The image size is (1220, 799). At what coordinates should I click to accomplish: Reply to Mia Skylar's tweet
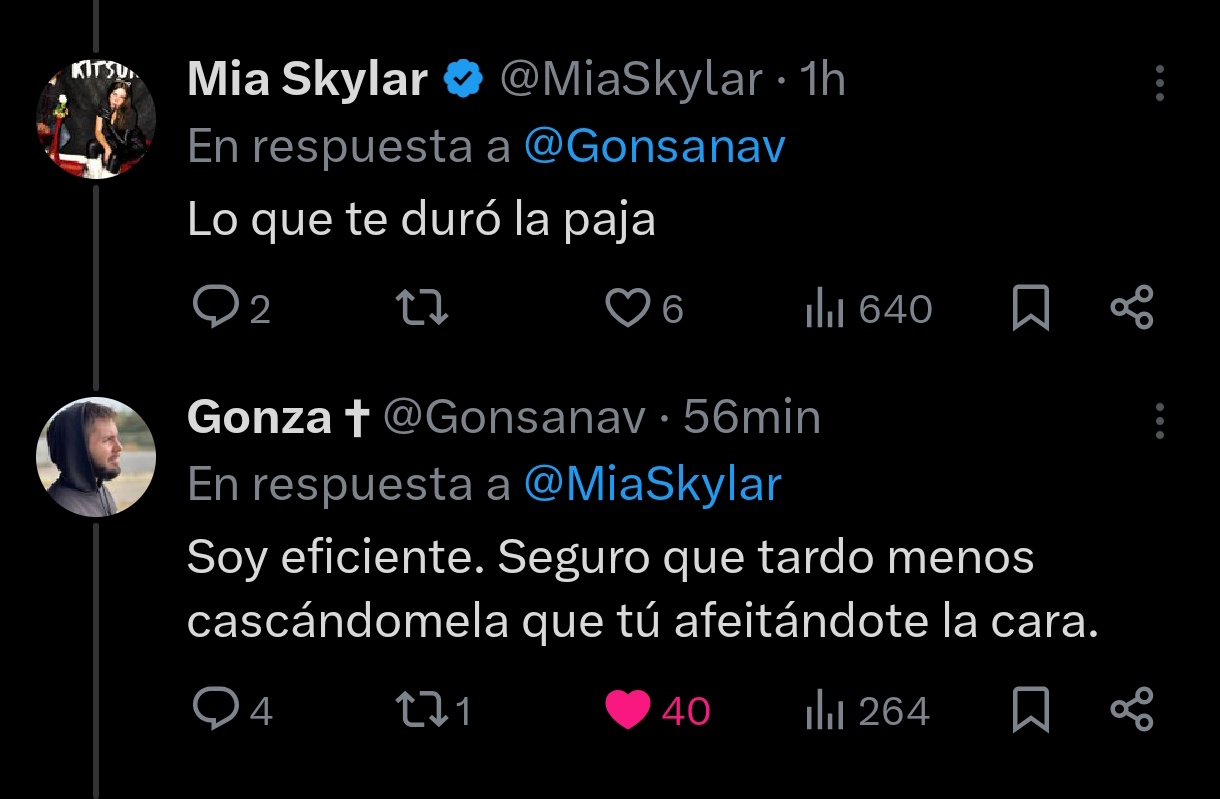(213, 309)
